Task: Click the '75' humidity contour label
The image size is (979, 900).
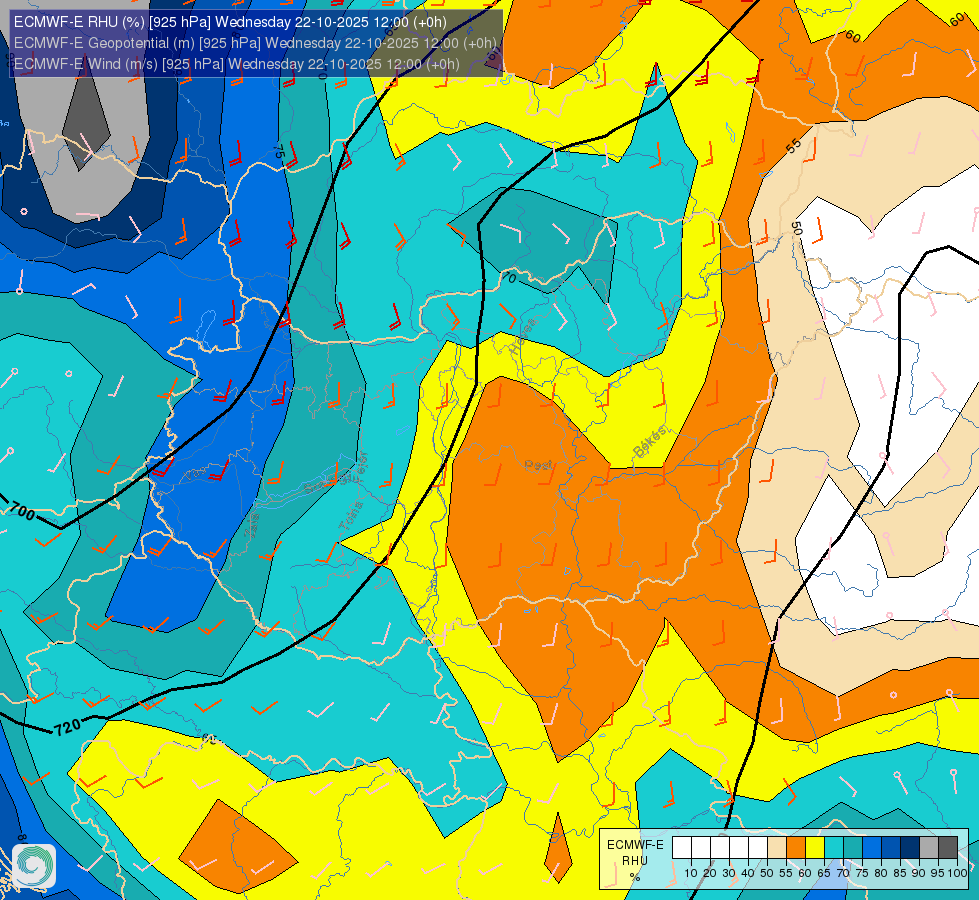Action: click(279, 154)
